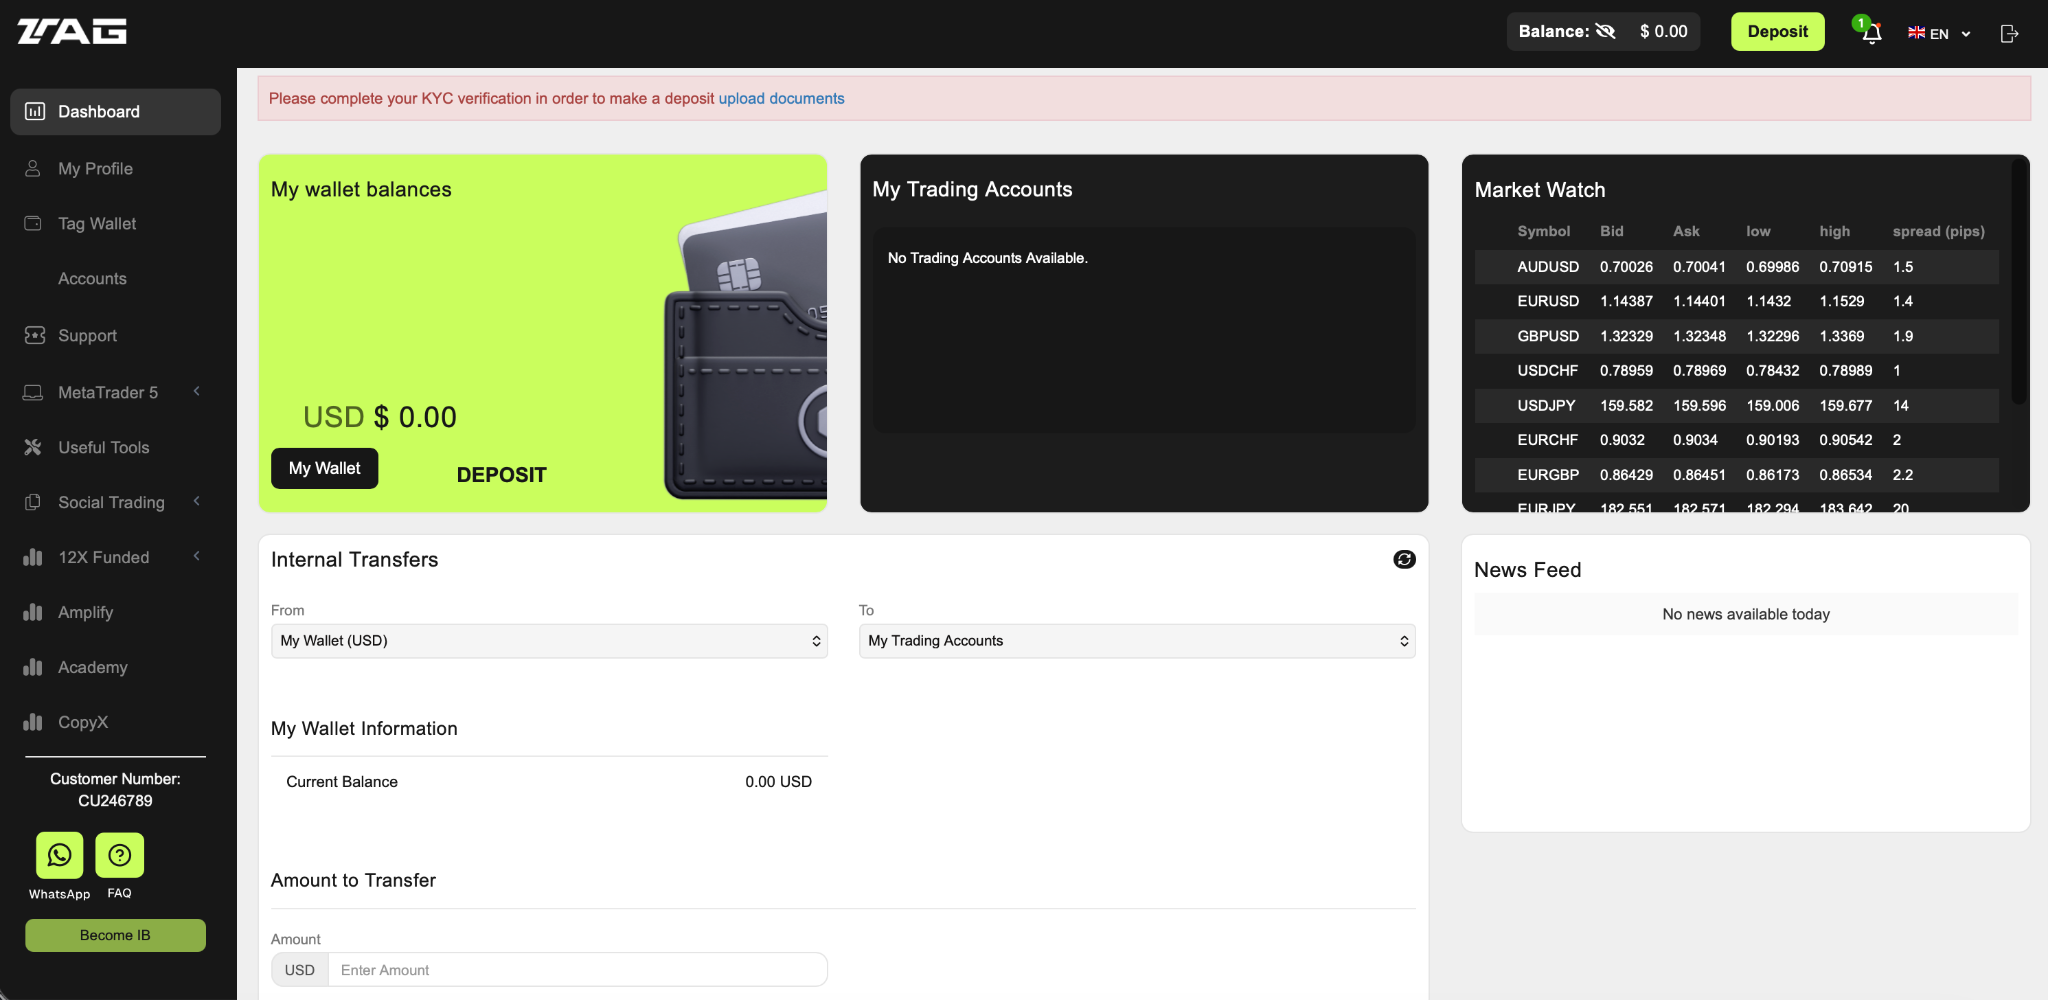Screen dimensions: 2048x1000
Task: Open Tag Wallet page
Action: coord(97,223)
